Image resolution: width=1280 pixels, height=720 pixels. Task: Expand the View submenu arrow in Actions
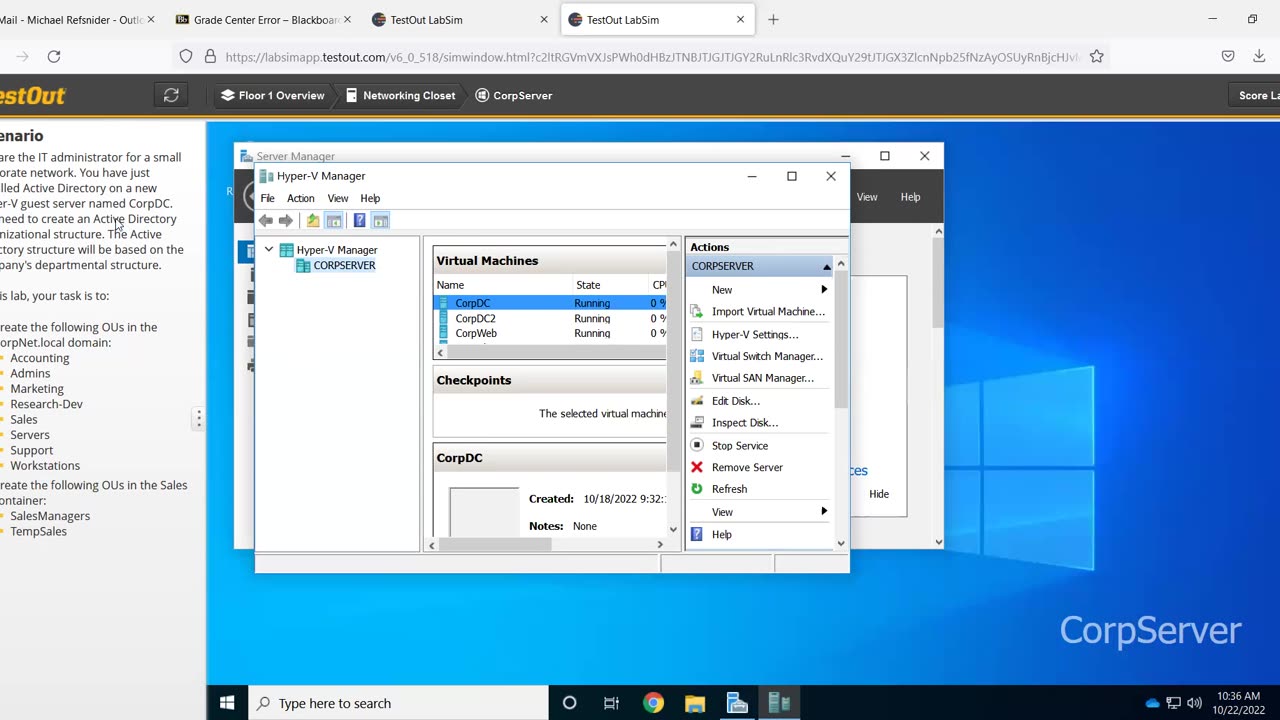coord(824,511)
